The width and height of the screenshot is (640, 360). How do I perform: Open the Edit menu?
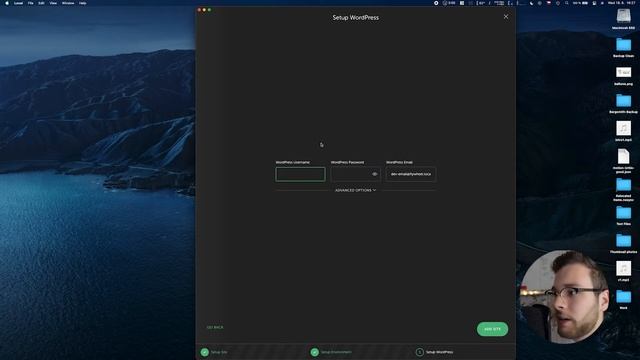(x=41, y=3)
